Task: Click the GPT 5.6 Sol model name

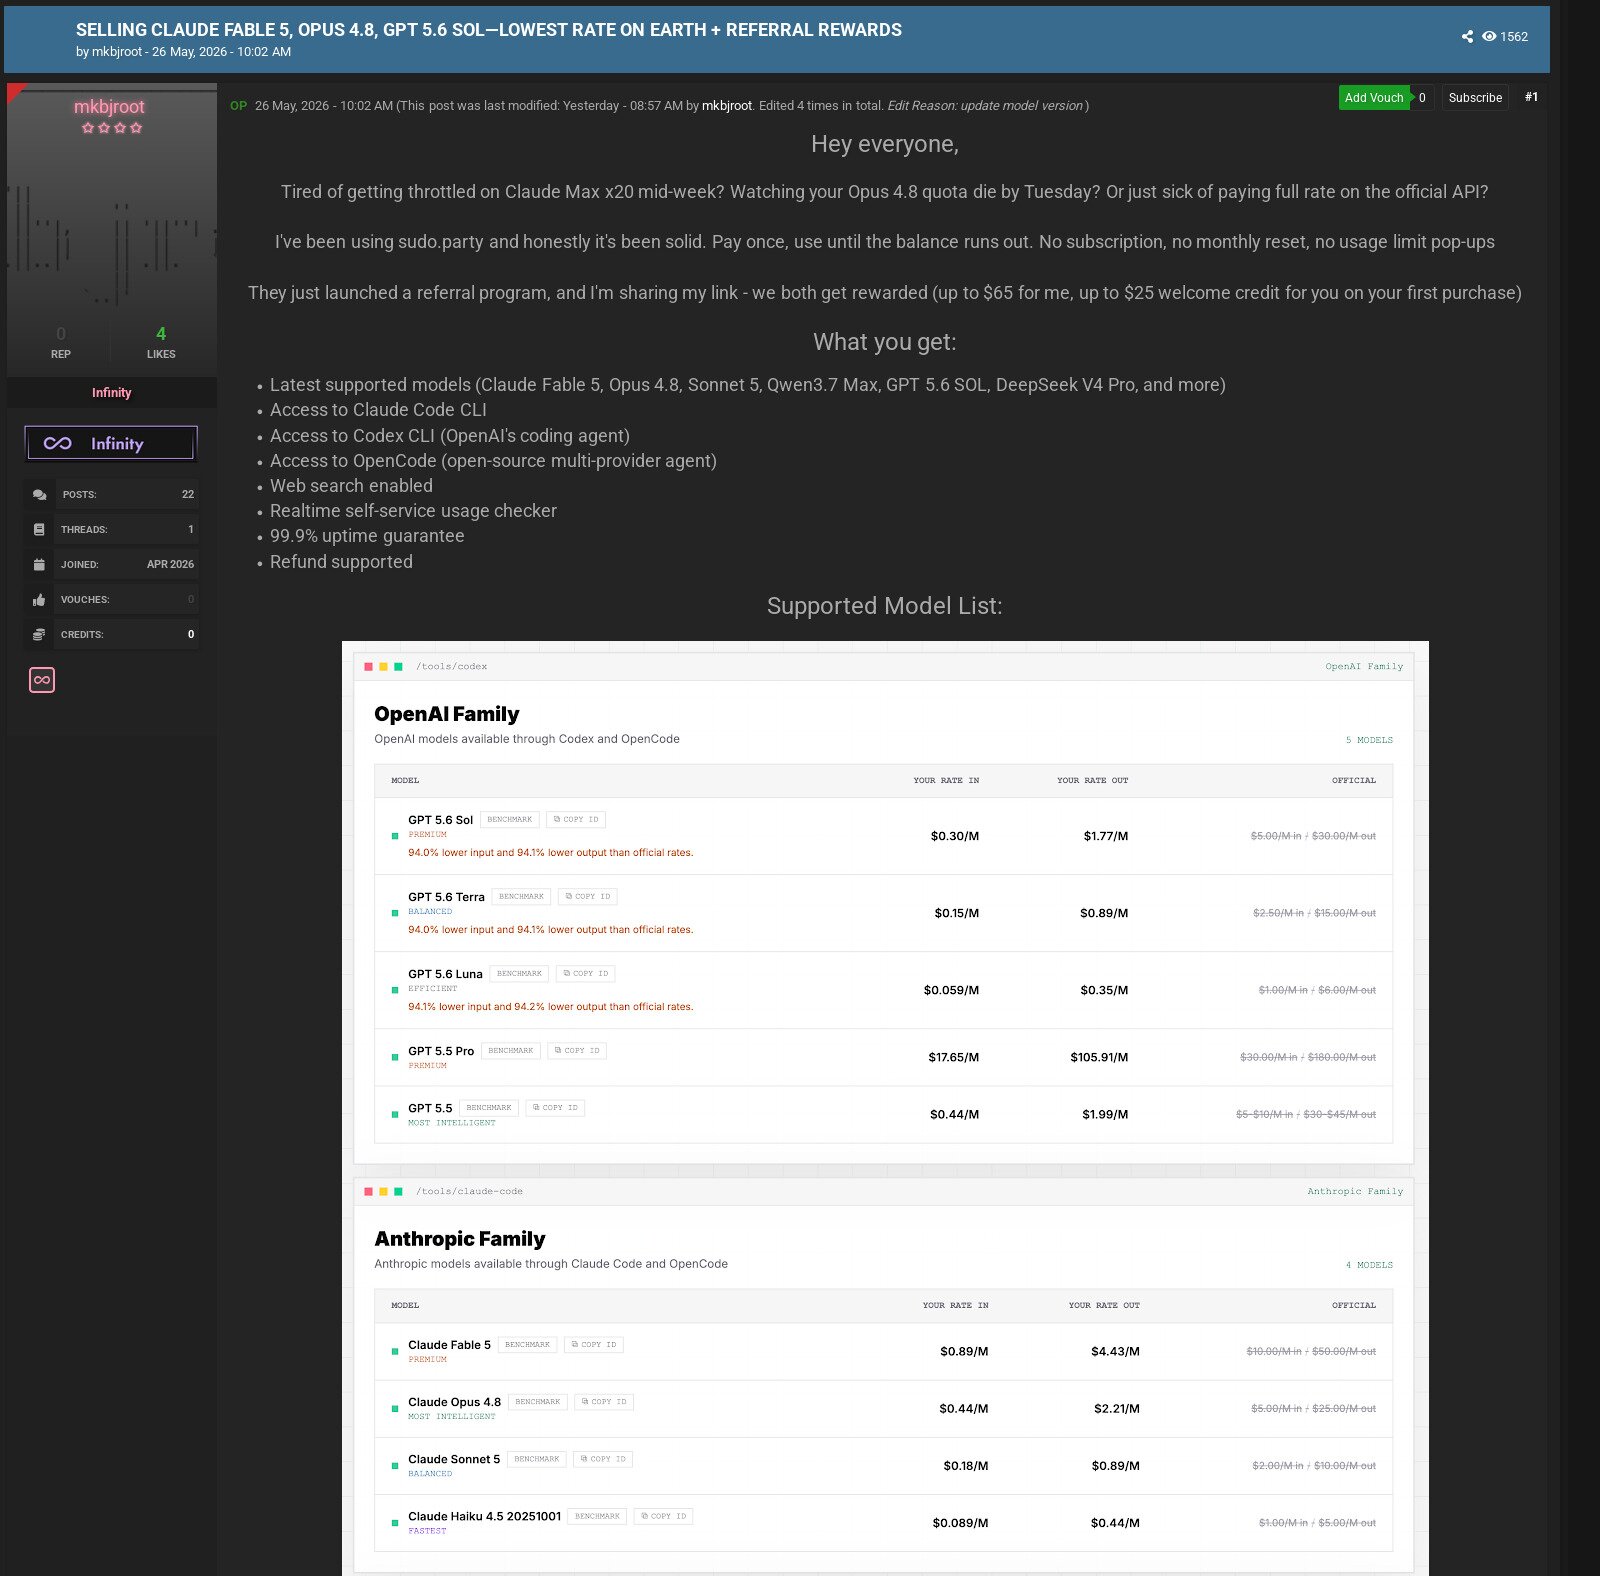Action: [440, 820]
